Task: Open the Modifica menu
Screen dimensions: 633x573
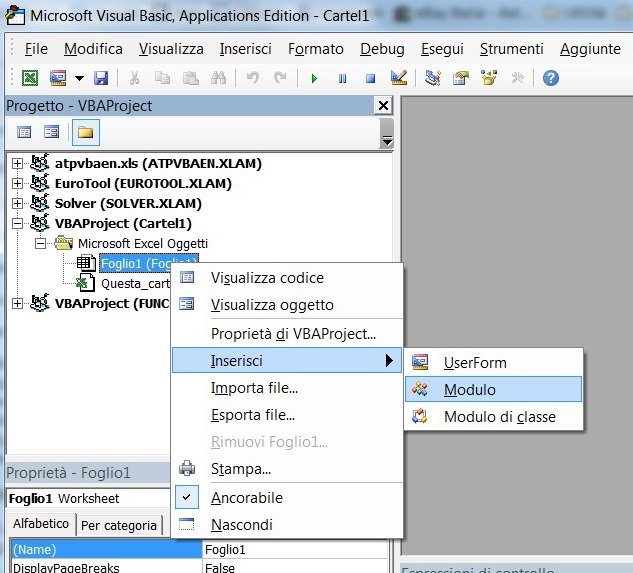Action: [93, 49]
